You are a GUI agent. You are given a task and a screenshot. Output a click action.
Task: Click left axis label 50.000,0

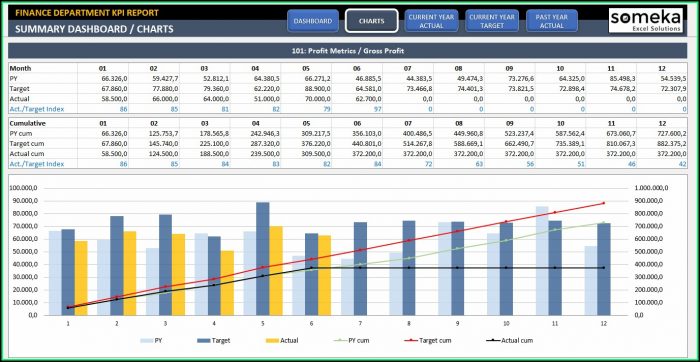(x=25, y=251)
